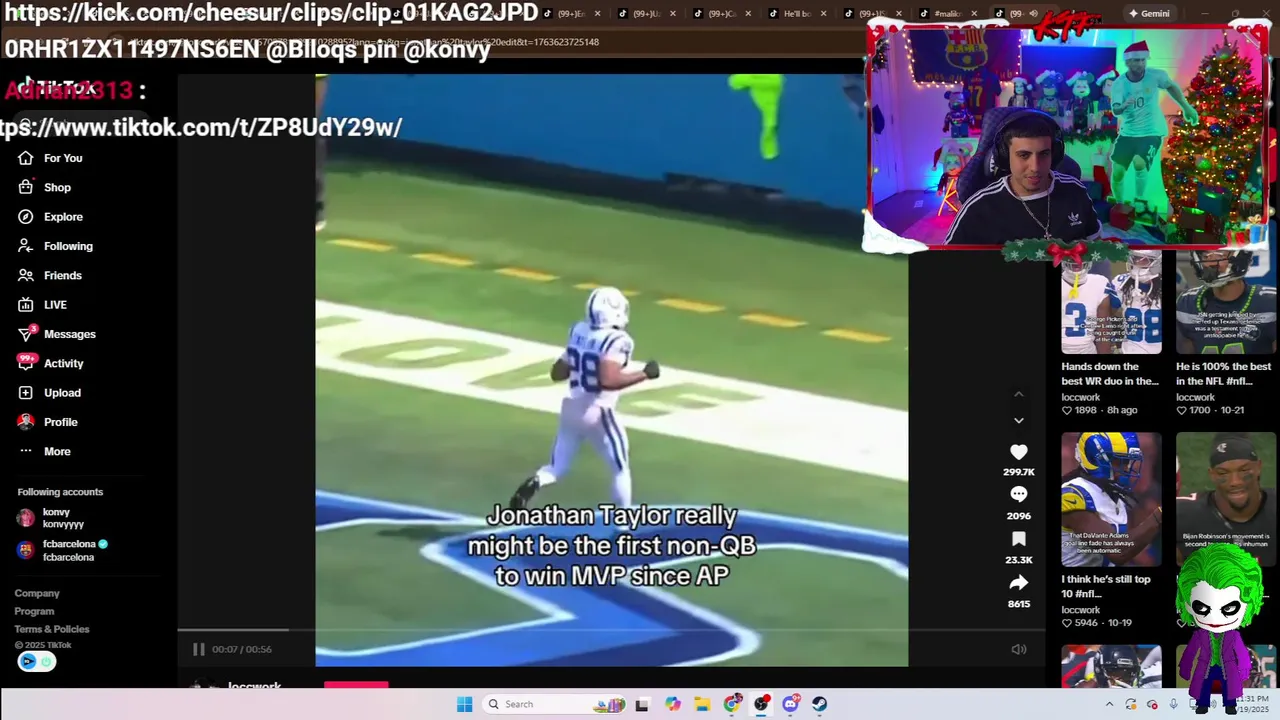Screen dimensions: 1280x720
Task: Open File Explorer from taskbar
Action: coord(702,704)
